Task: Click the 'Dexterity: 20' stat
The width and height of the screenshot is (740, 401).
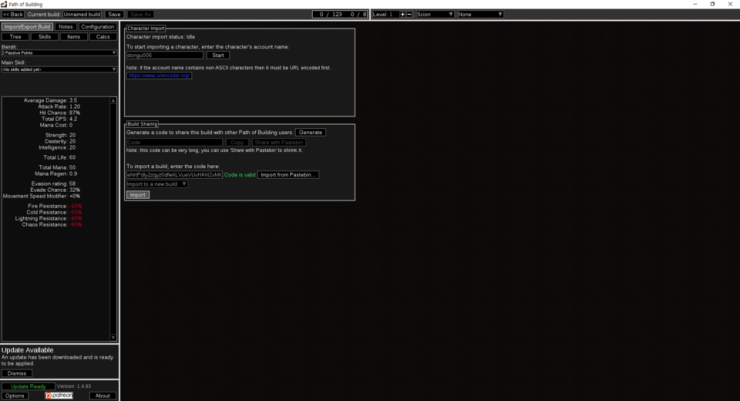Action: pos(60,142)
